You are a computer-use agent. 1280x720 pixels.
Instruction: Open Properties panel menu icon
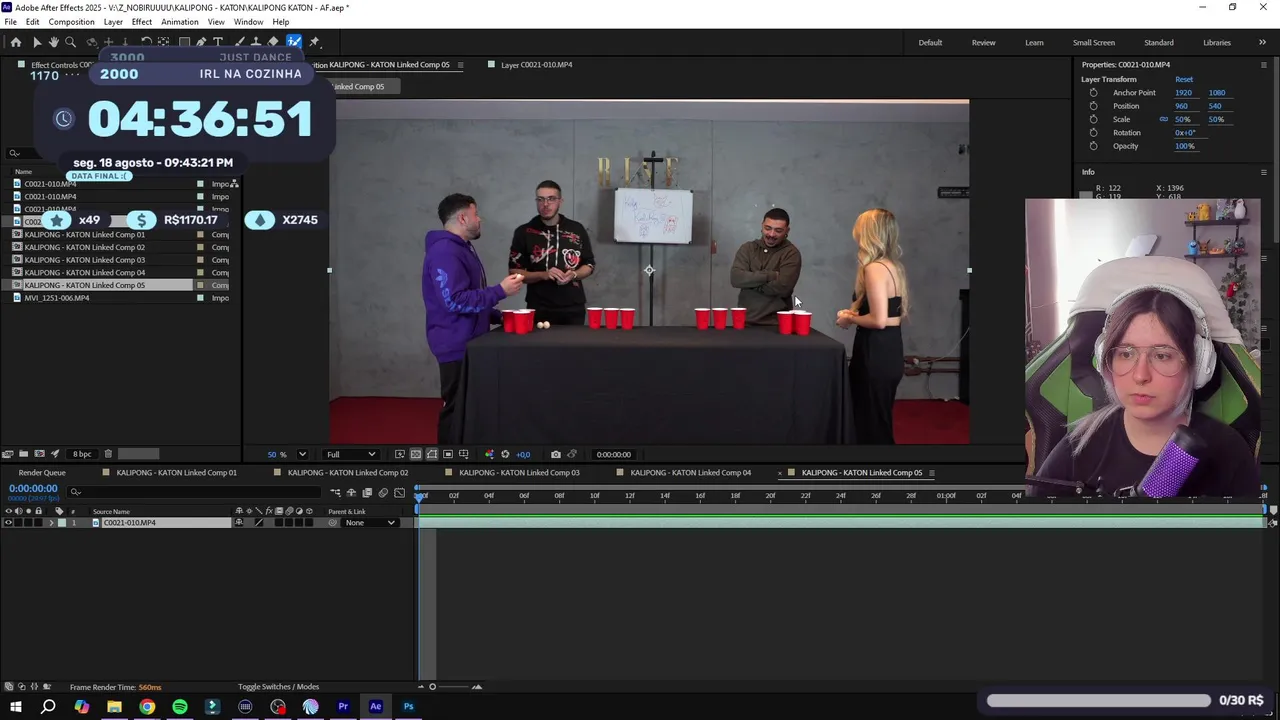pyautogui.click(x=1263, y=64)
